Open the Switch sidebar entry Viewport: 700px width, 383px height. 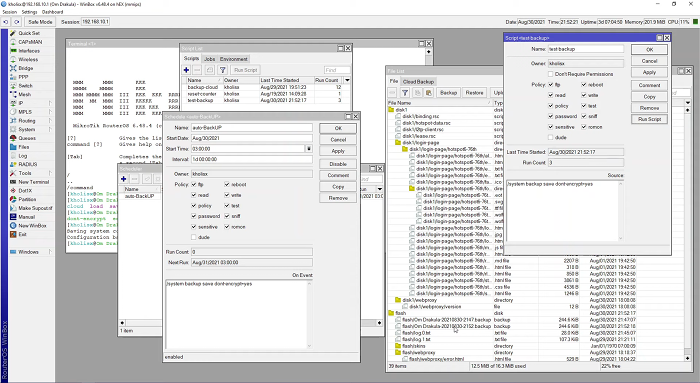pos(25,86)
